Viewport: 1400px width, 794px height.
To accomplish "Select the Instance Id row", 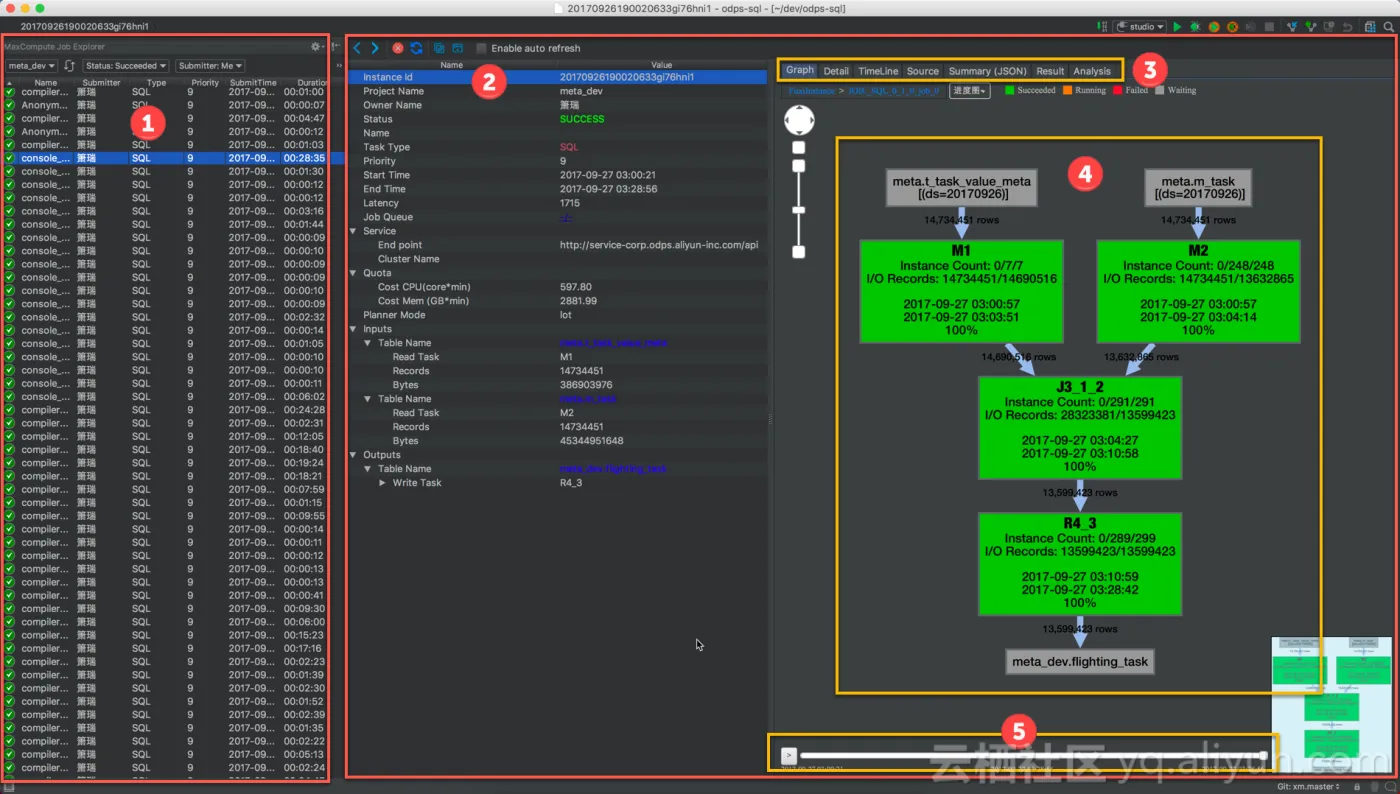I will point(558,77).
